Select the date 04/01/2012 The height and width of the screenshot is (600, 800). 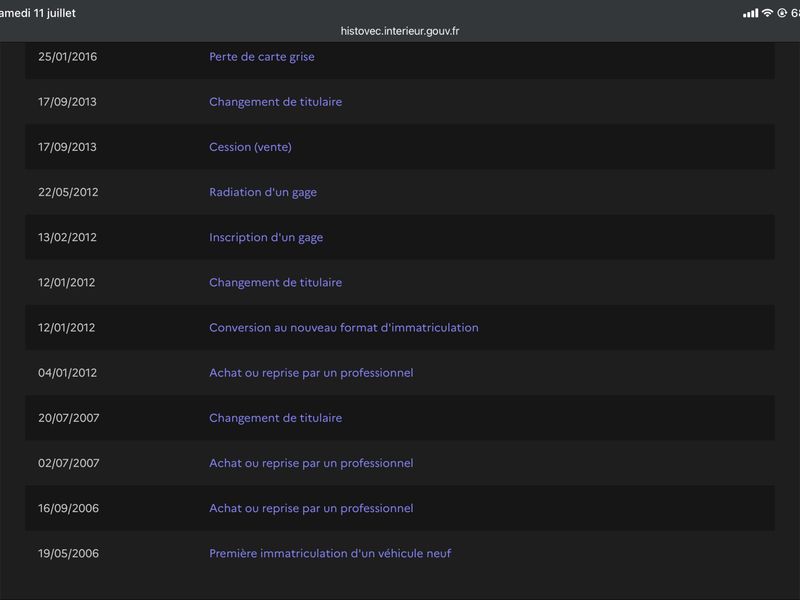coord(67,373)
